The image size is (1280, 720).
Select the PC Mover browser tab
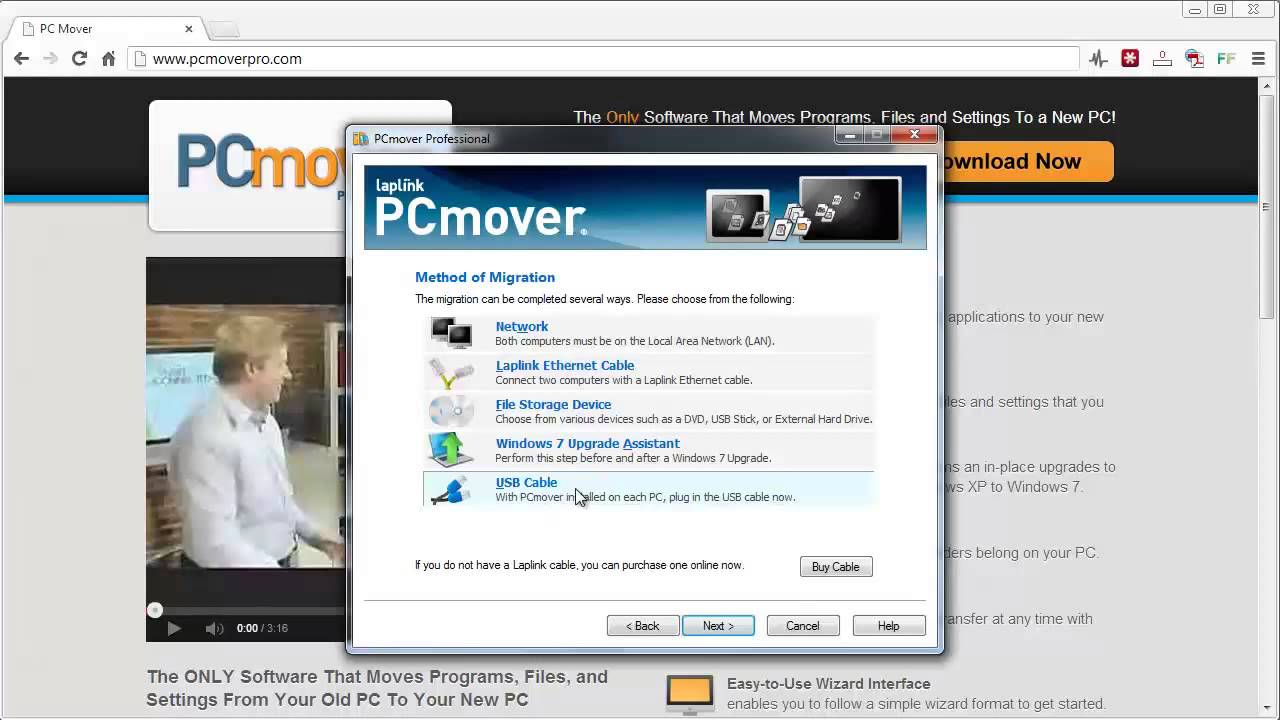(x=106, y=28)
